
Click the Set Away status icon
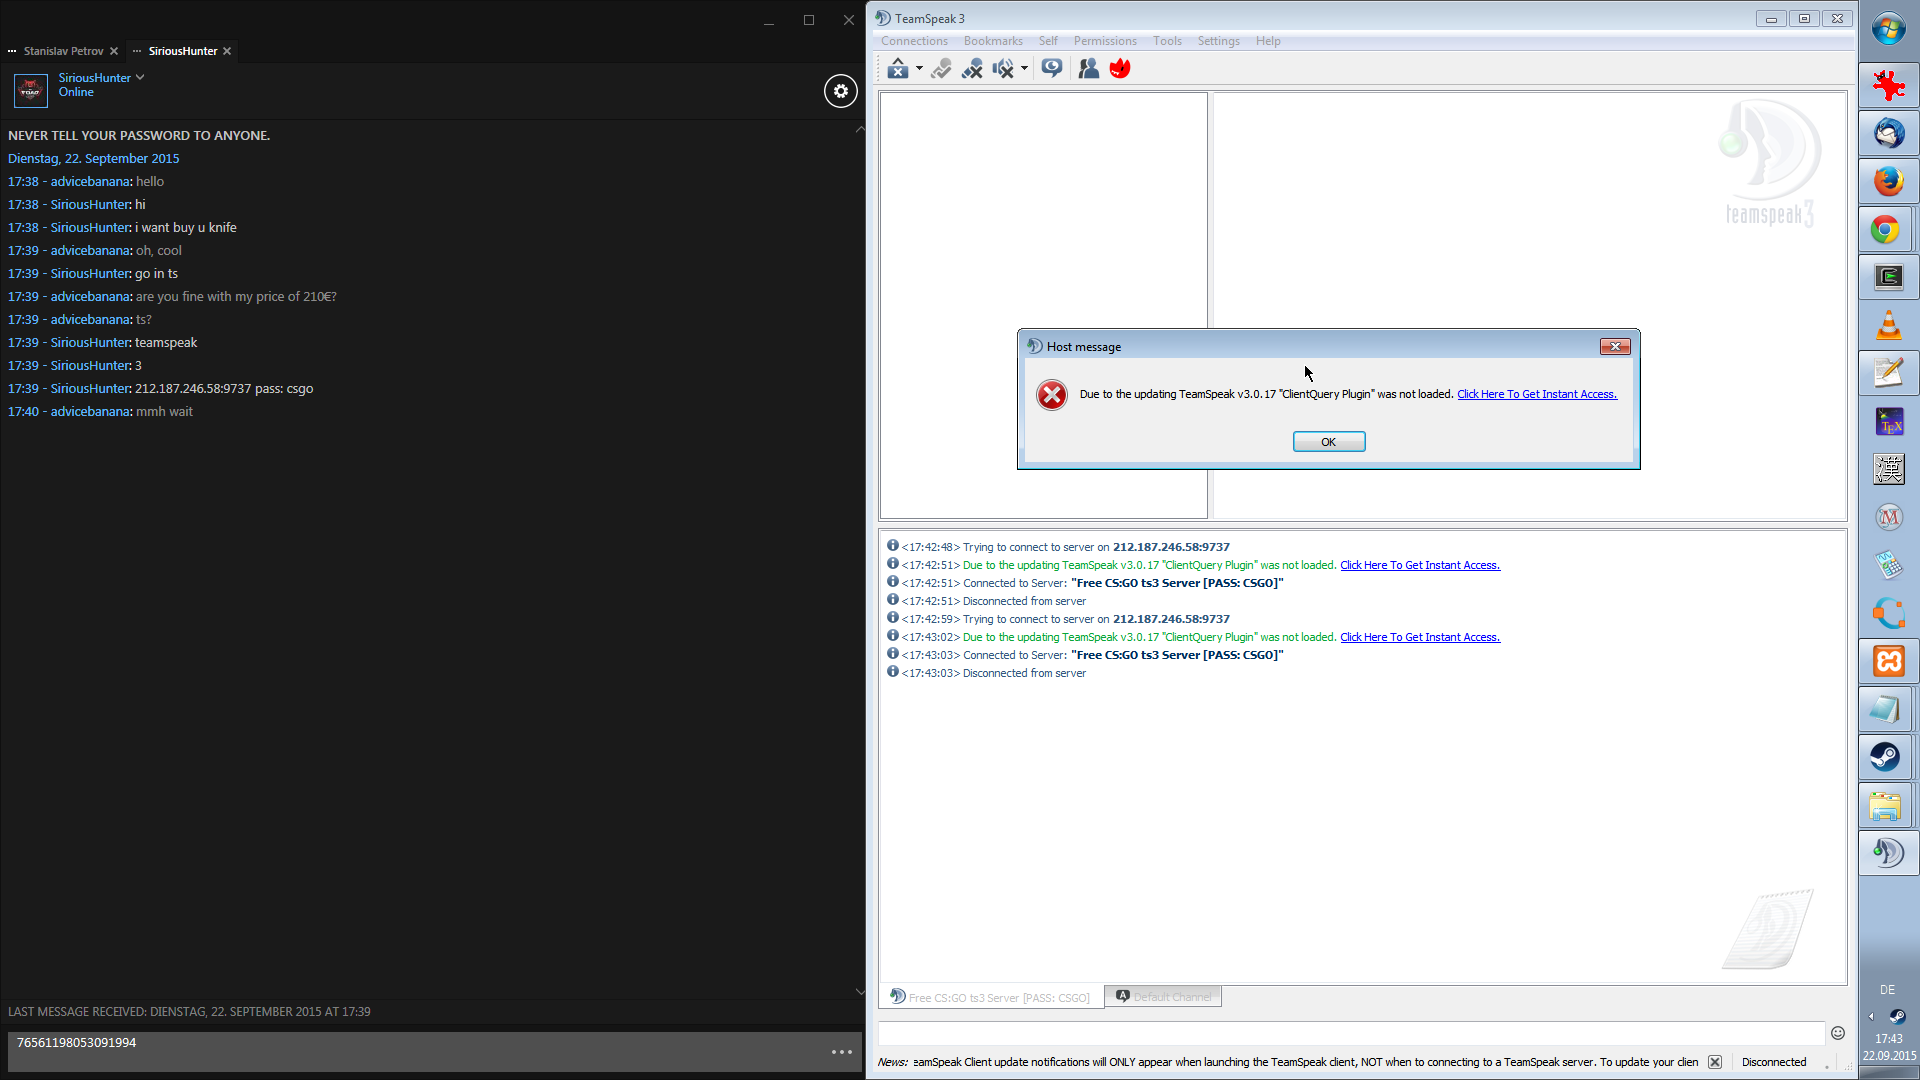(x=897, y=68)
